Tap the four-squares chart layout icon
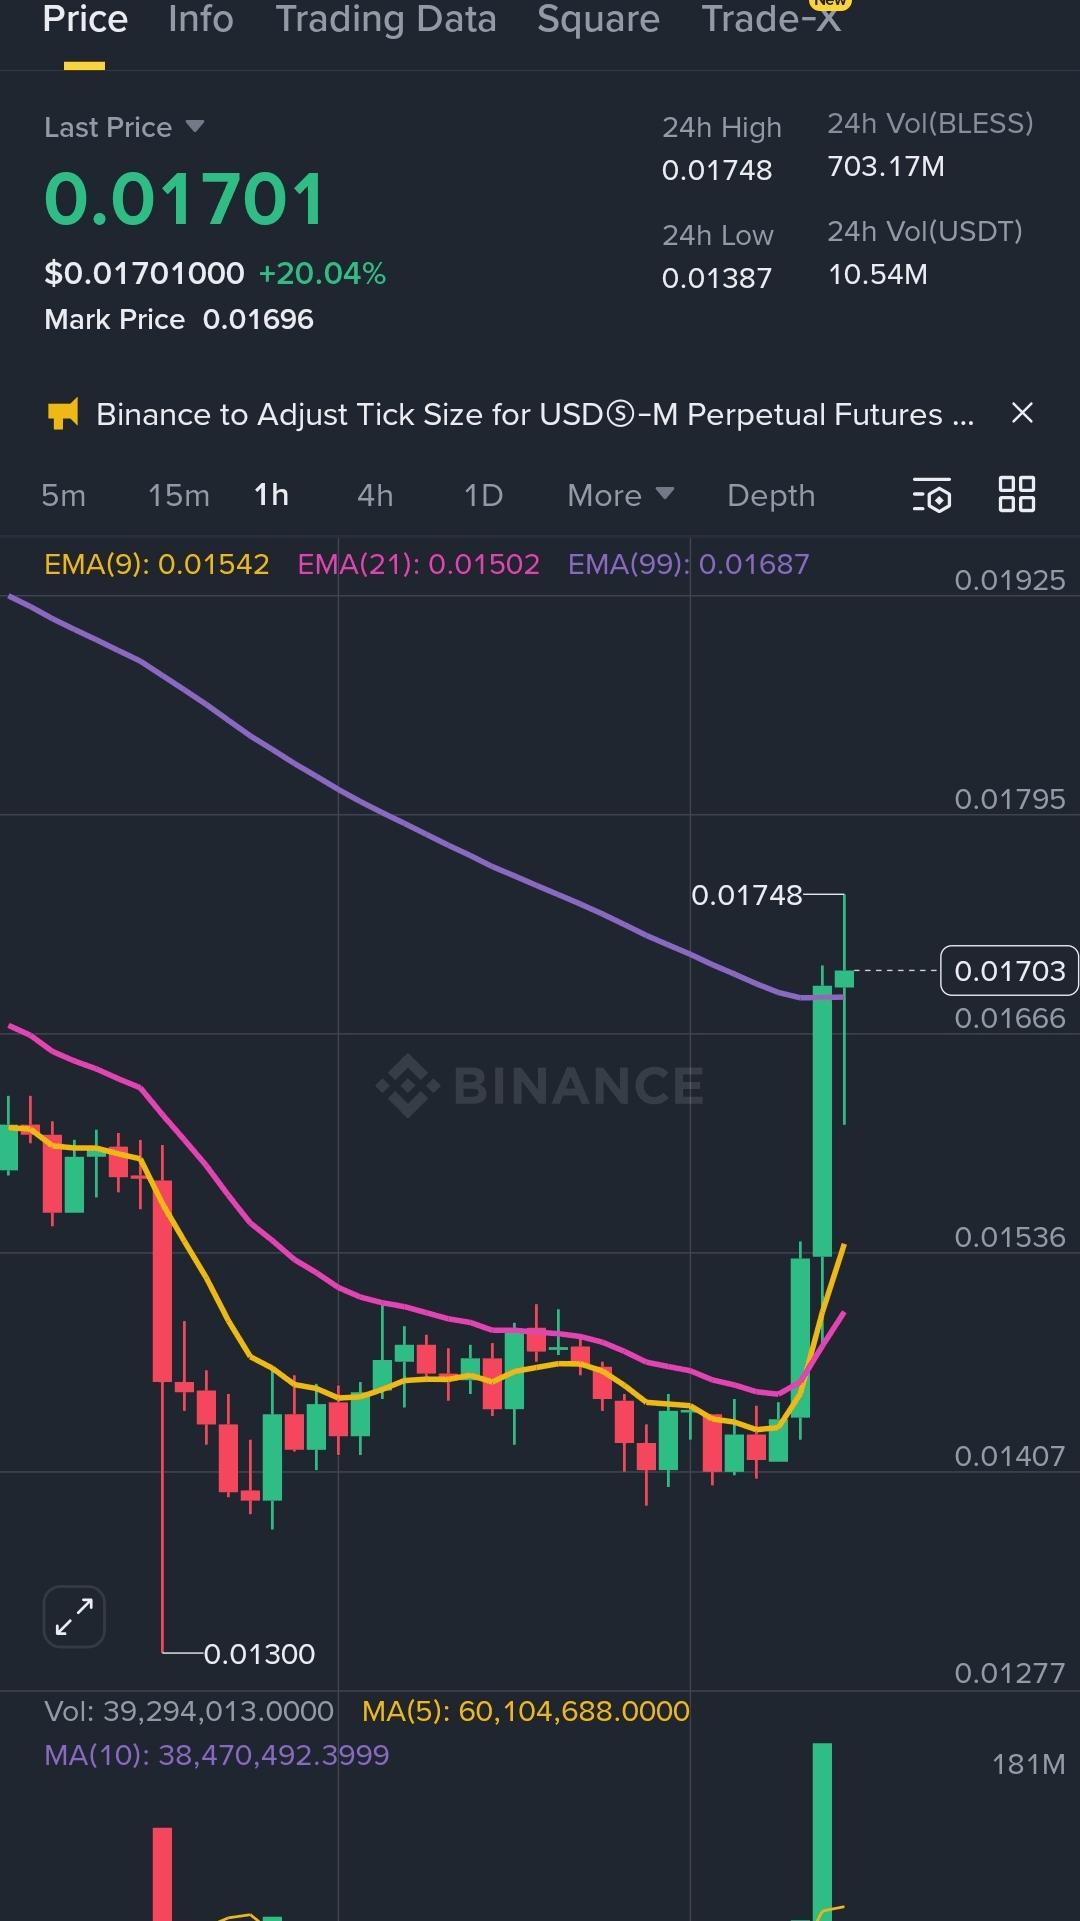Screen dimensions: 1080x1921 tap(1016, 494)
